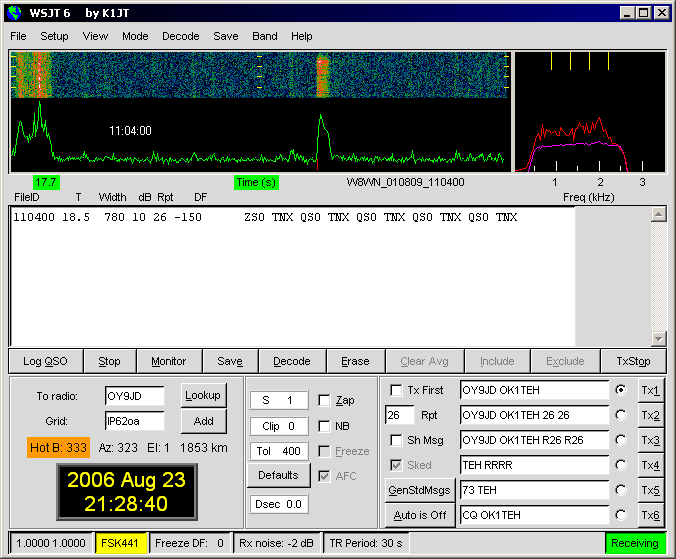
Task: Open the View menu
Action: coord(95,36)
